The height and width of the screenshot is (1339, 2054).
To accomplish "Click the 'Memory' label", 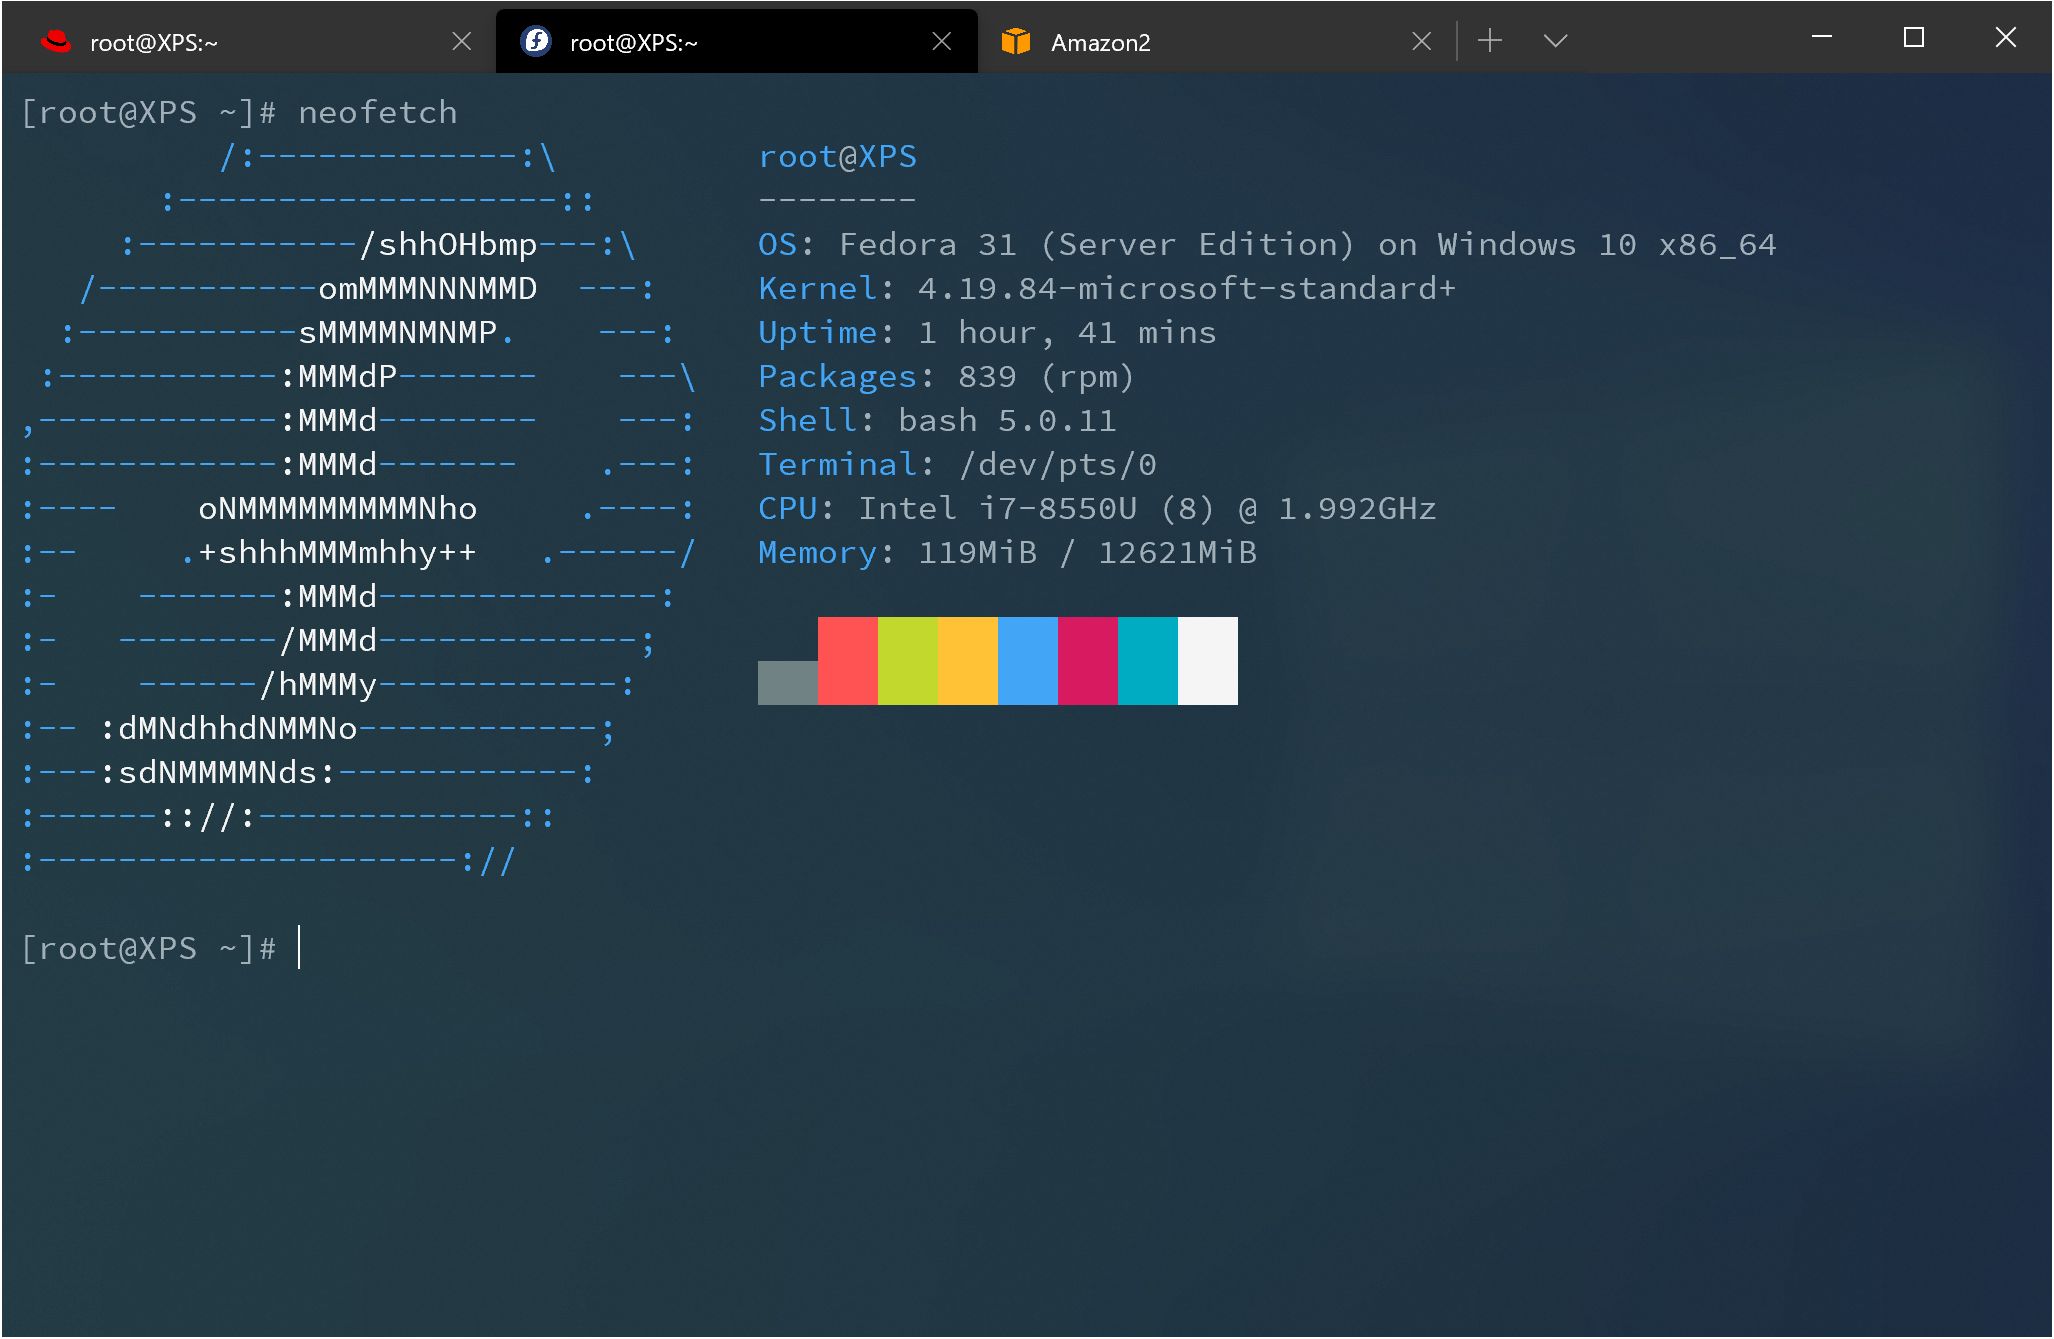I will [818, 553].
